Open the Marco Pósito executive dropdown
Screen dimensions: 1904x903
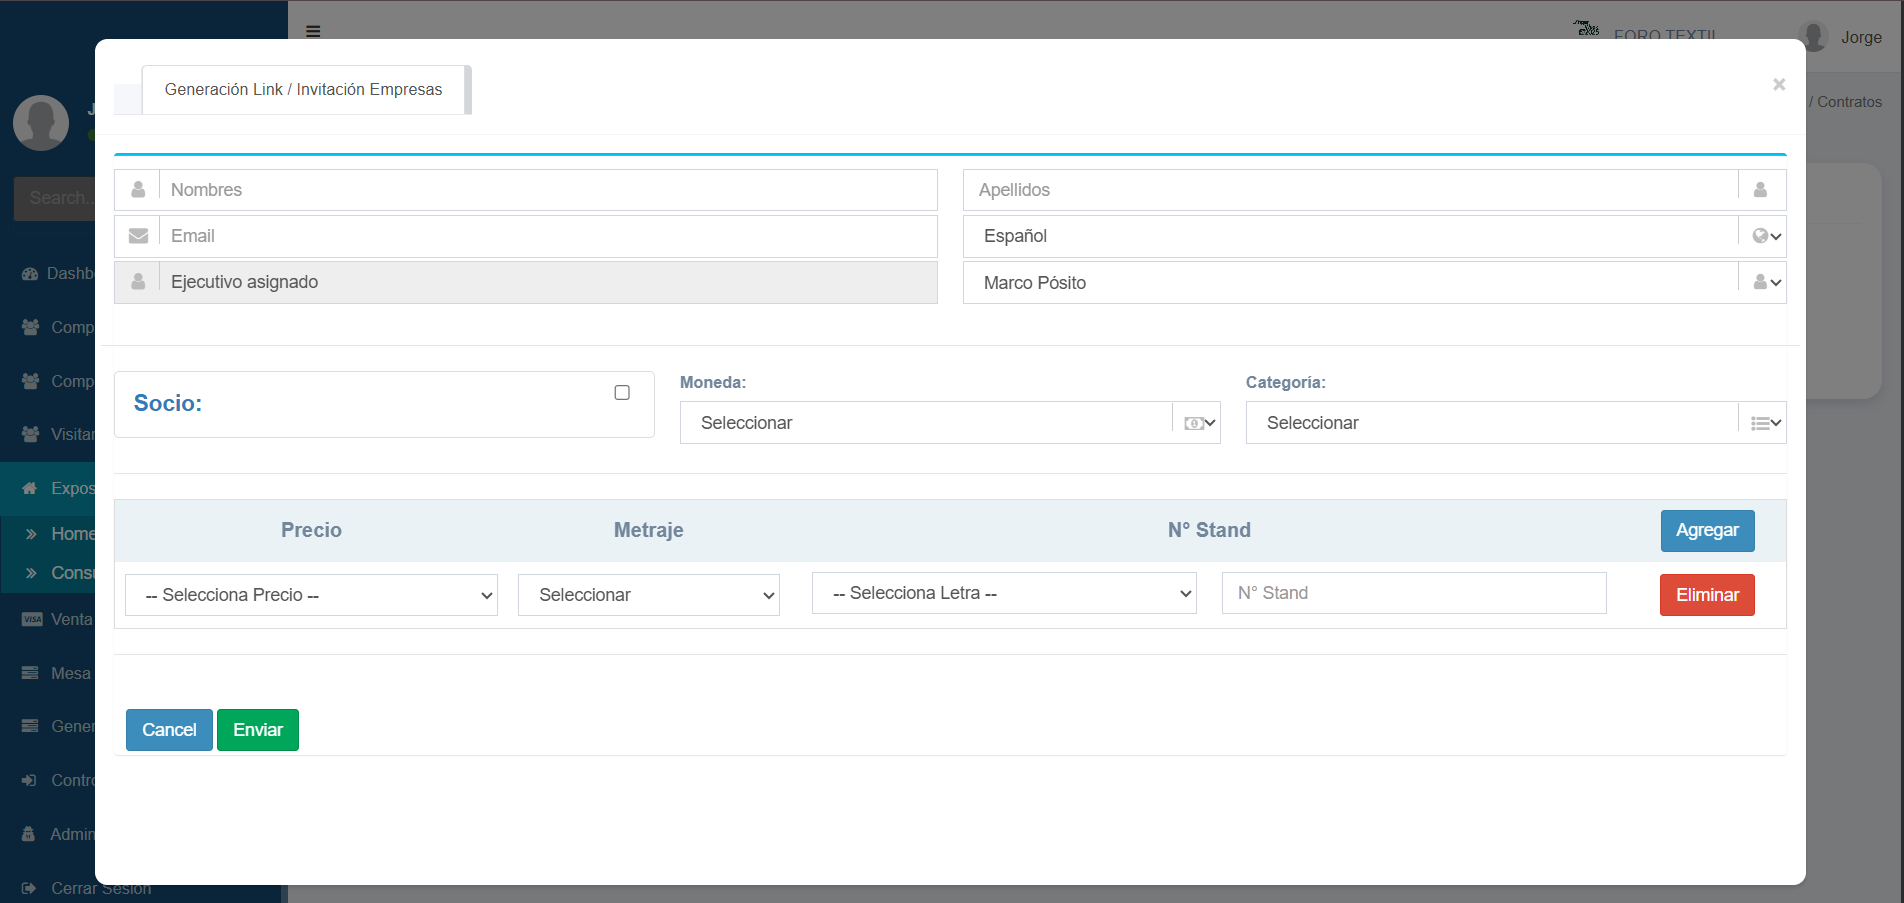click(1350, 283)
